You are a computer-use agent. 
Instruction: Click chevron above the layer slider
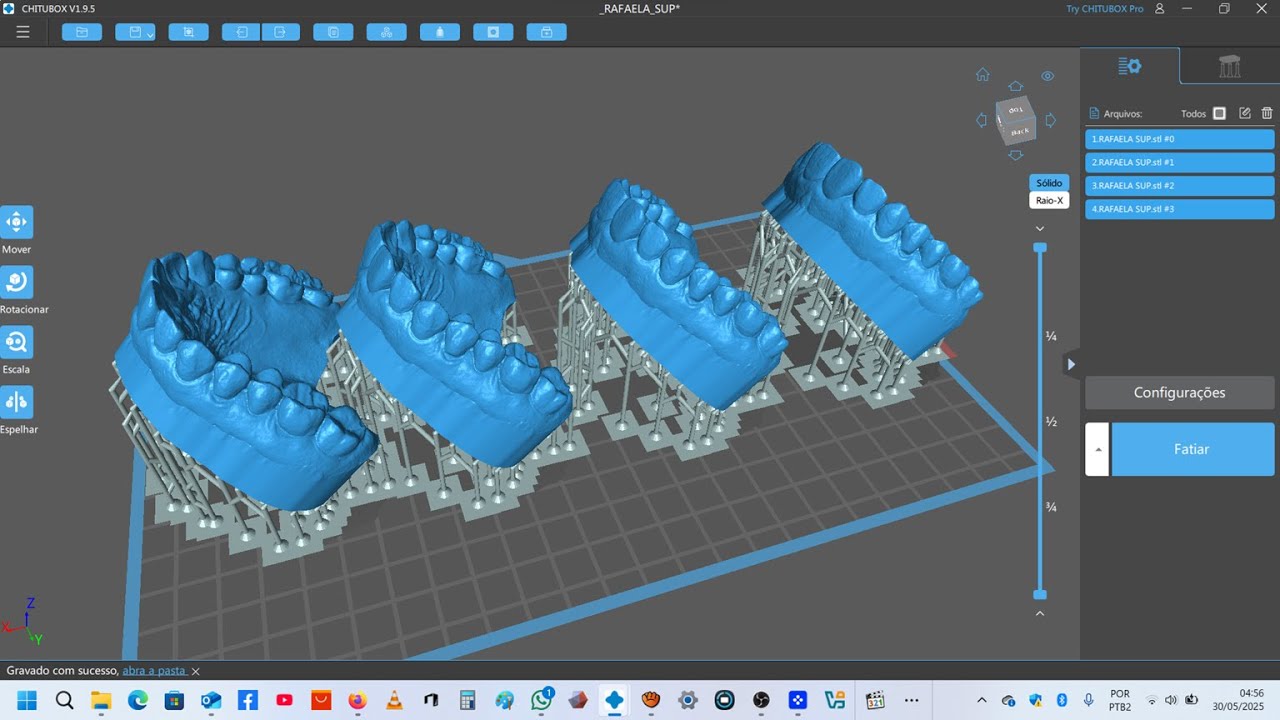coord(1040,229)
